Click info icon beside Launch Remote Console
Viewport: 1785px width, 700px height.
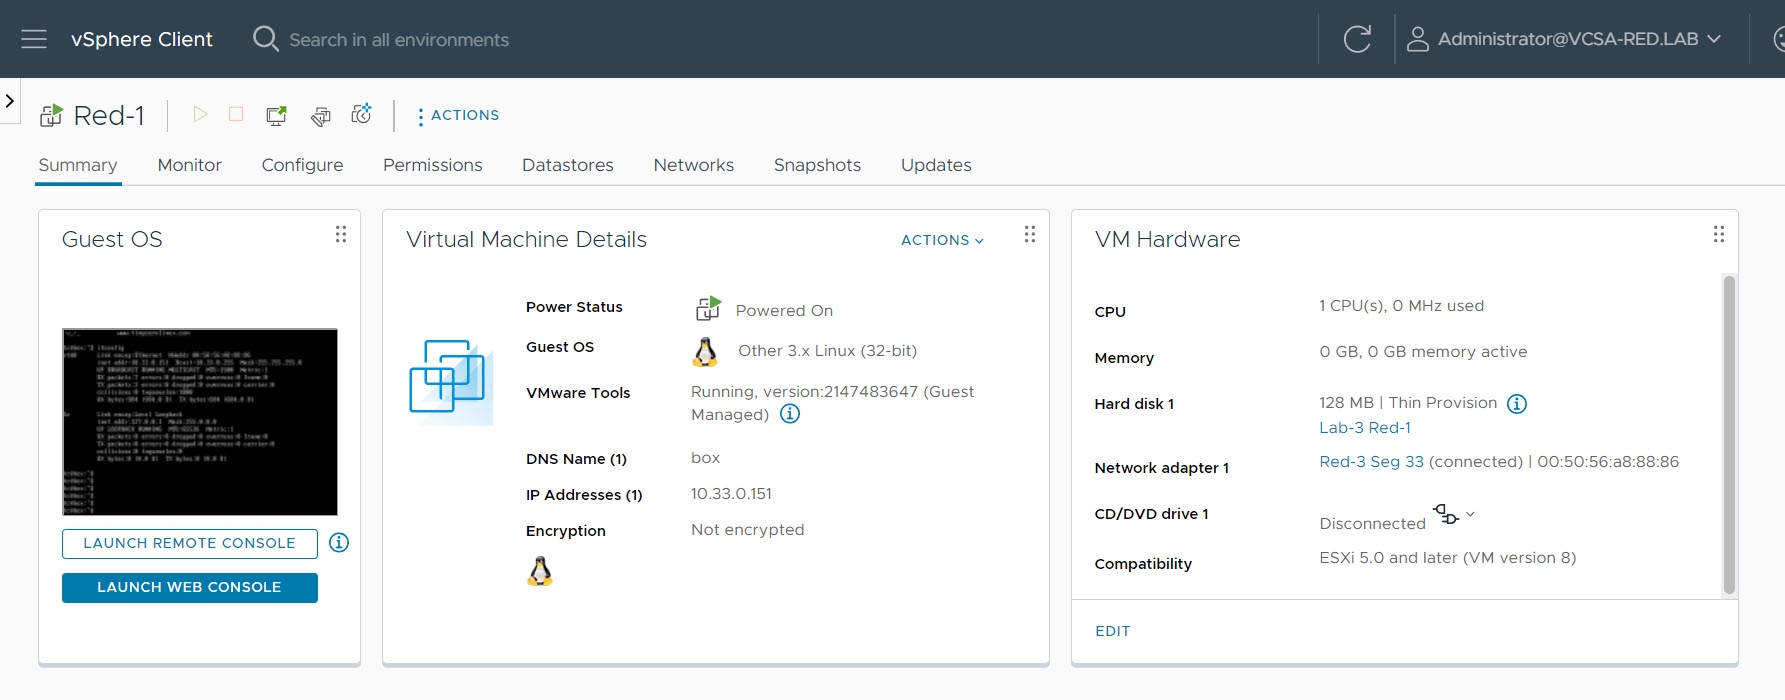339,543
